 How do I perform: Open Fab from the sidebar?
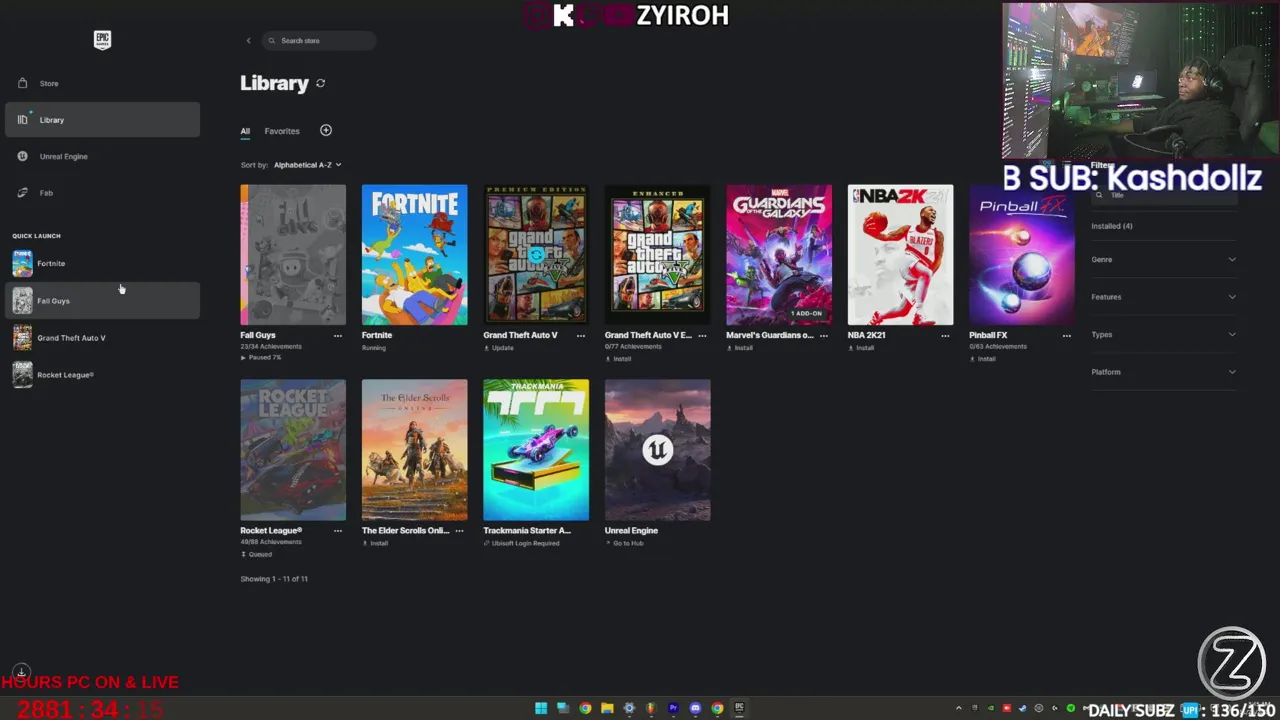coord(102,193)
